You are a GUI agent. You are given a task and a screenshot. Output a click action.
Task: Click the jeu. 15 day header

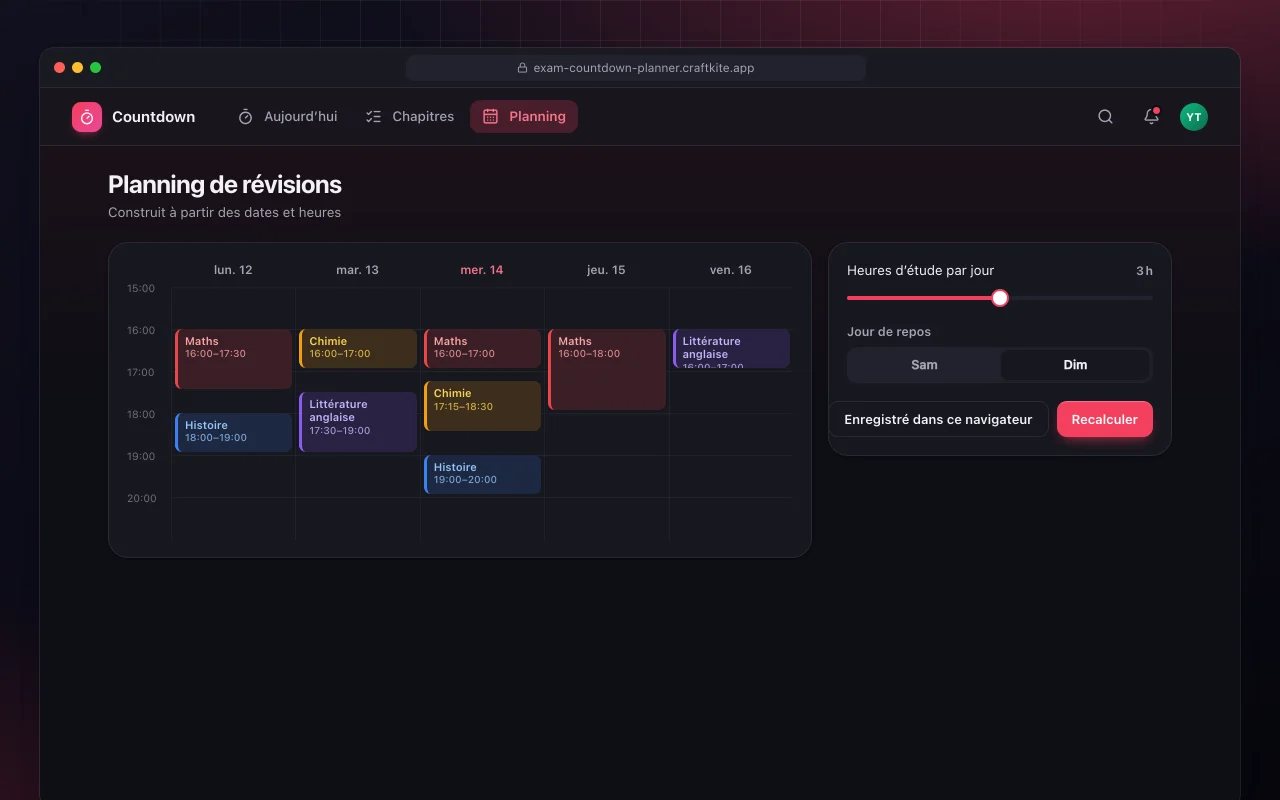click(606, 270)
